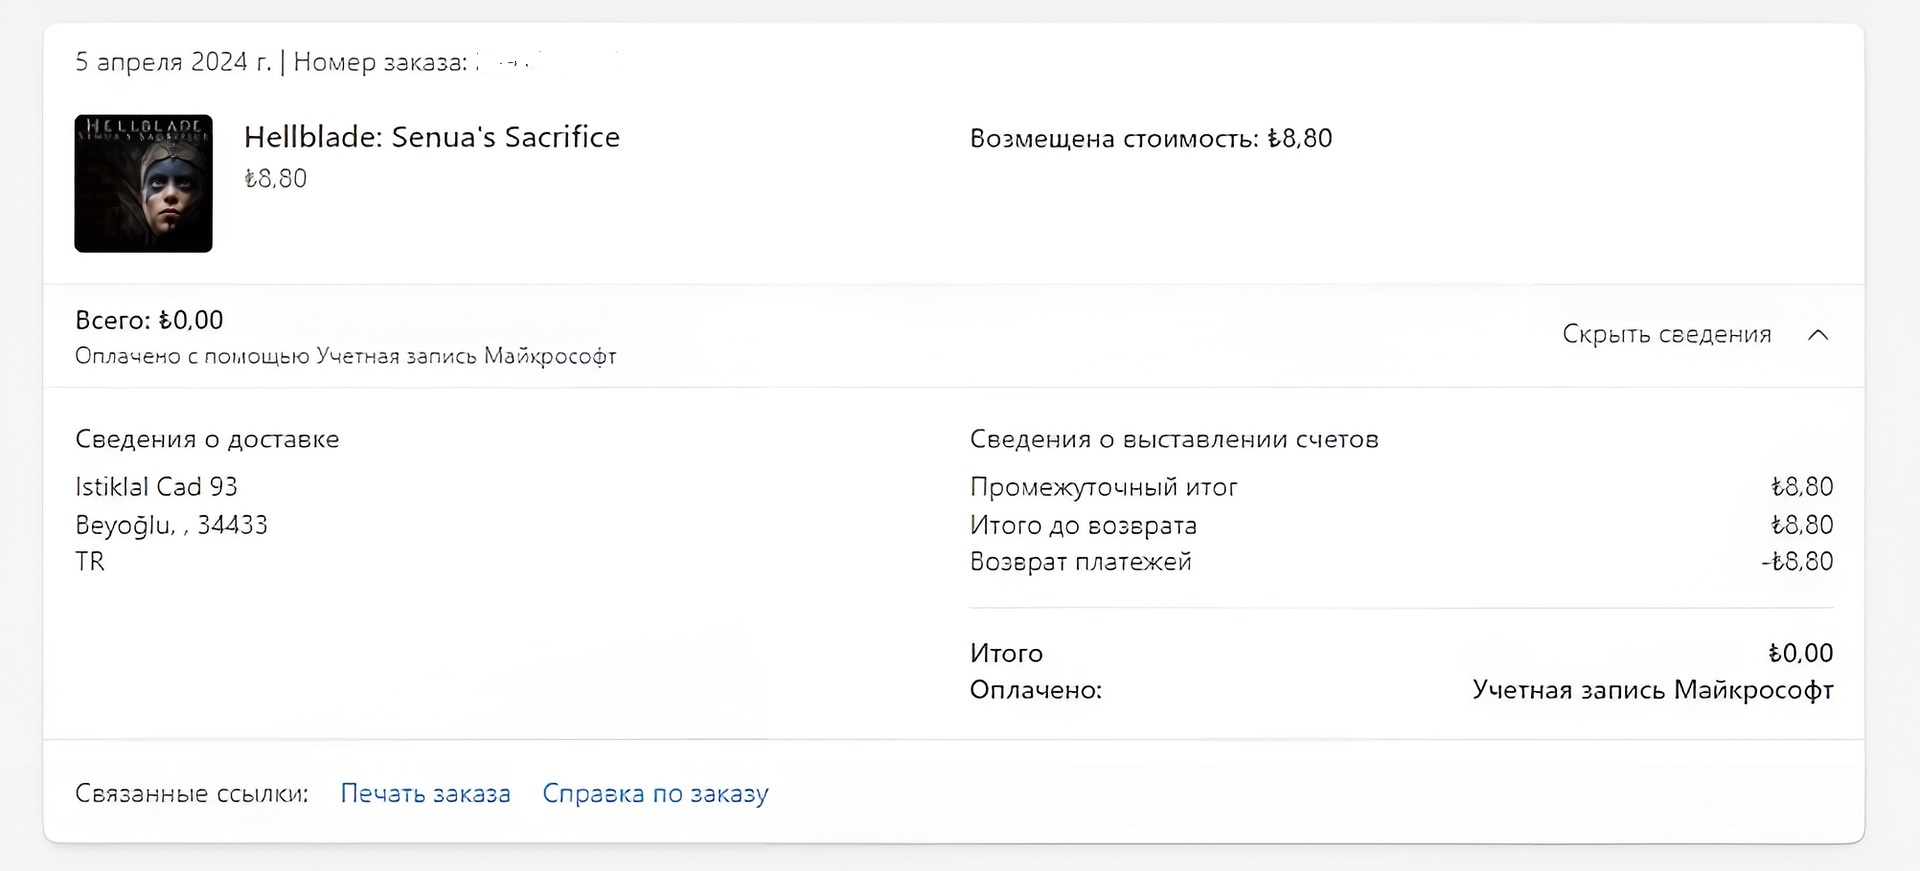Click the Hellblade: Senua's Sacrifice title
The height and width of the screenshot is (871, 1920).
point(431,137)
